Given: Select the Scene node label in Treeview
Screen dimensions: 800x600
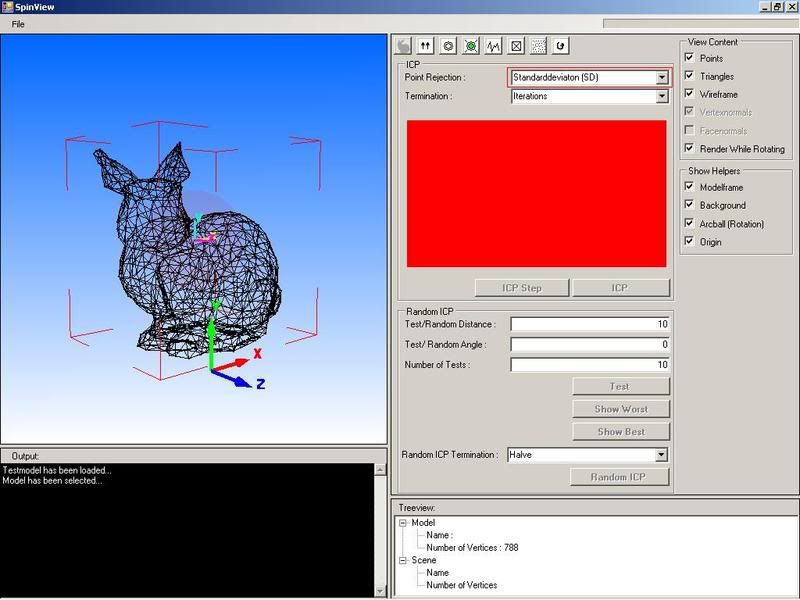Looking at the screenshot, I should pyautogui.click(x=424, y=560).
